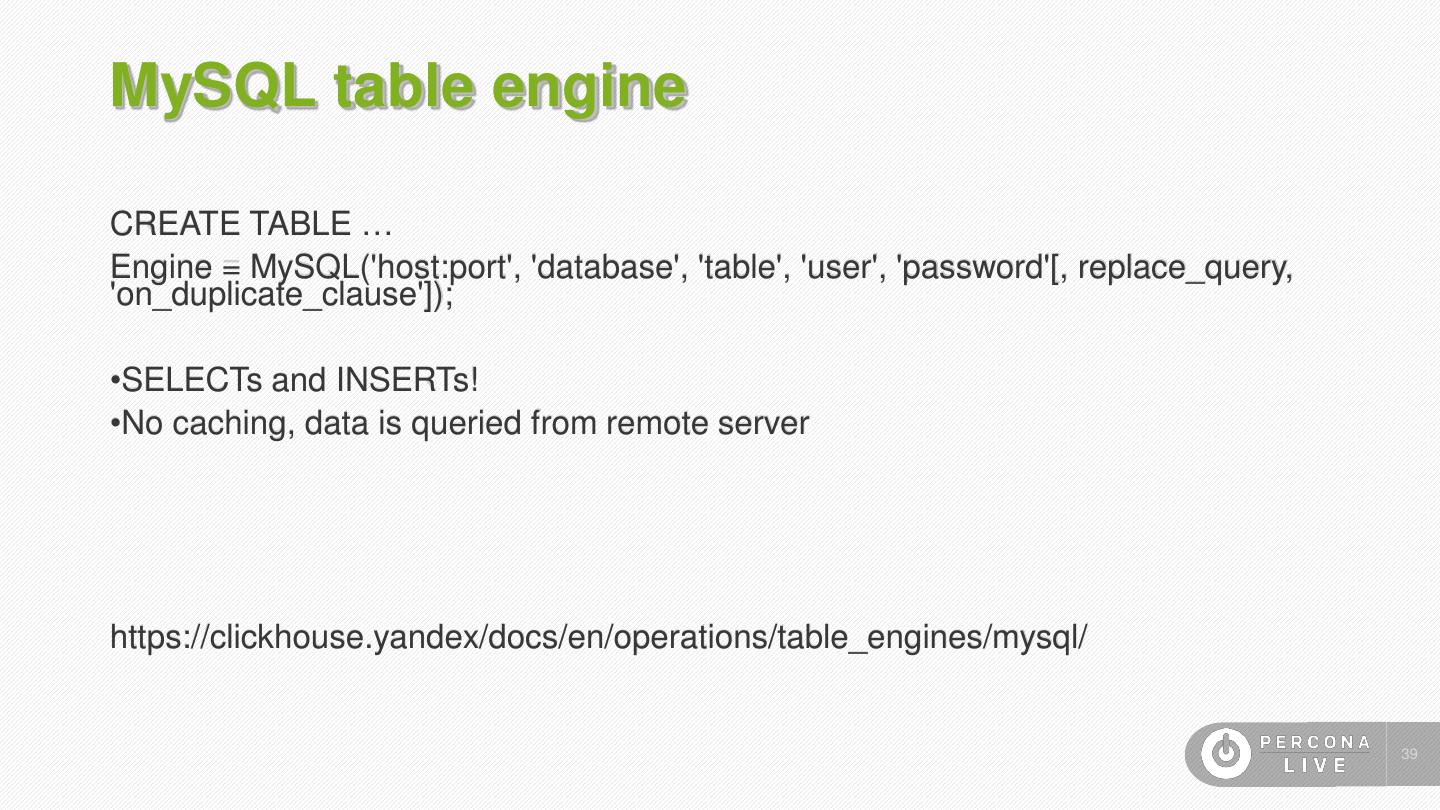Screen dimensions: 1440x810
Task: Click the 'host:port' parameter text
Action: coord(443,267)
